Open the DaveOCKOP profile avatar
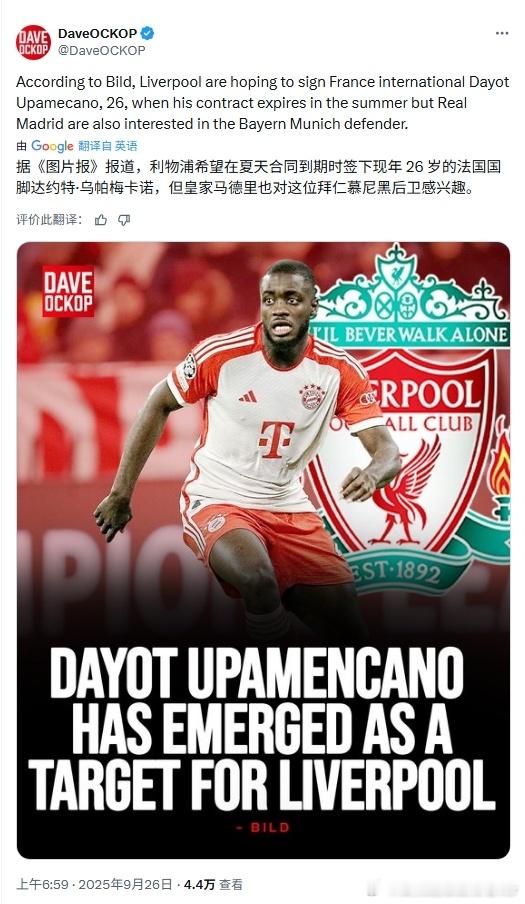The width and height of the screenshot is (525, 904). [x=33, y=42]
